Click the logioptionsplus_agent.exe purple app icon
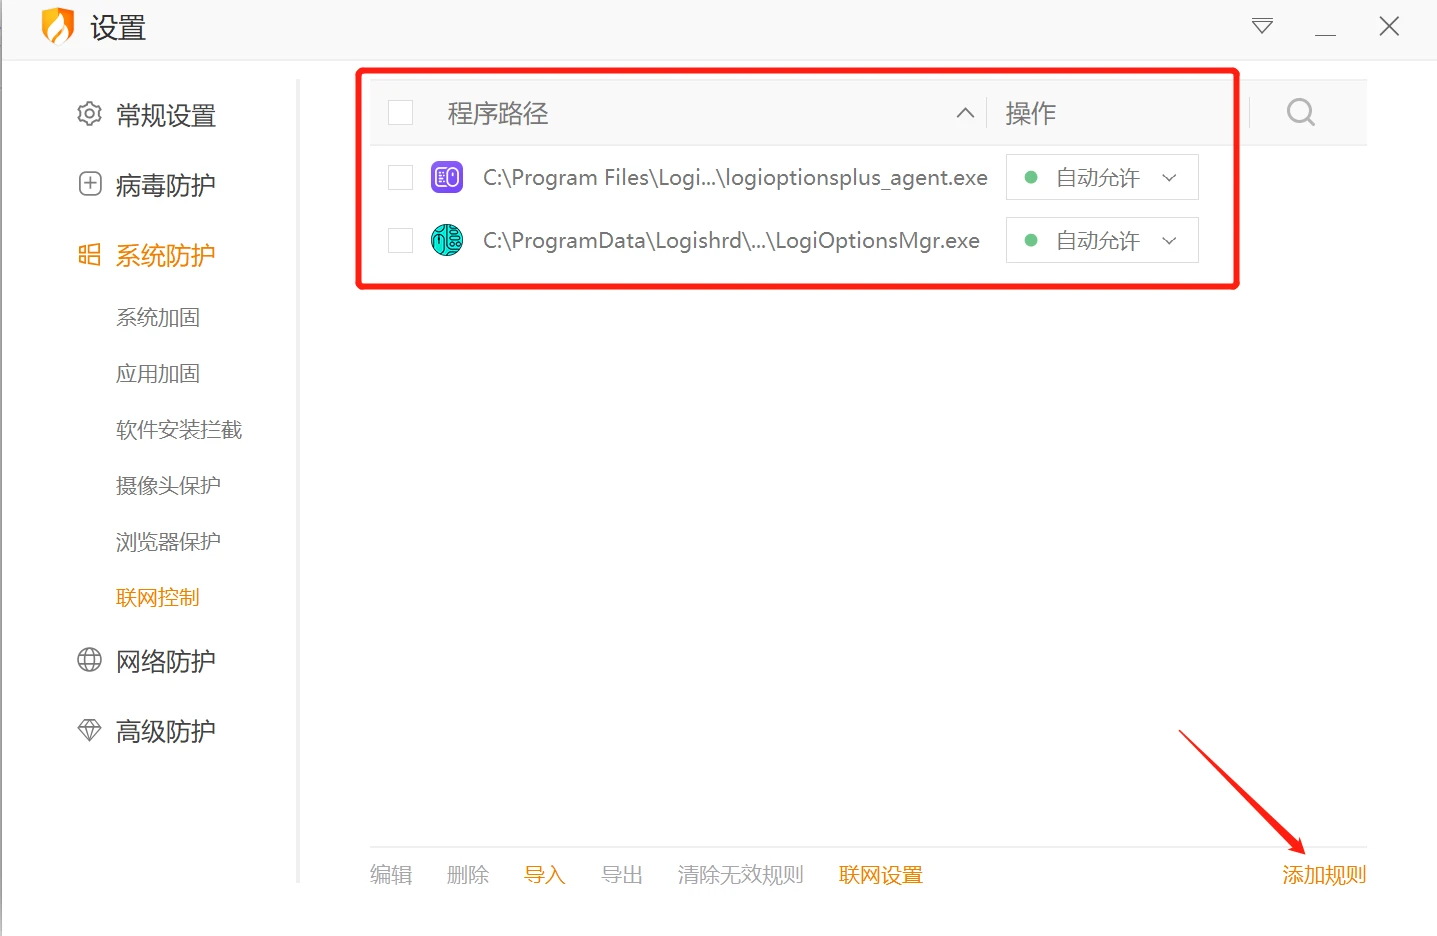The width and height of the screenshot is (1437, 936). pos(447,177)
